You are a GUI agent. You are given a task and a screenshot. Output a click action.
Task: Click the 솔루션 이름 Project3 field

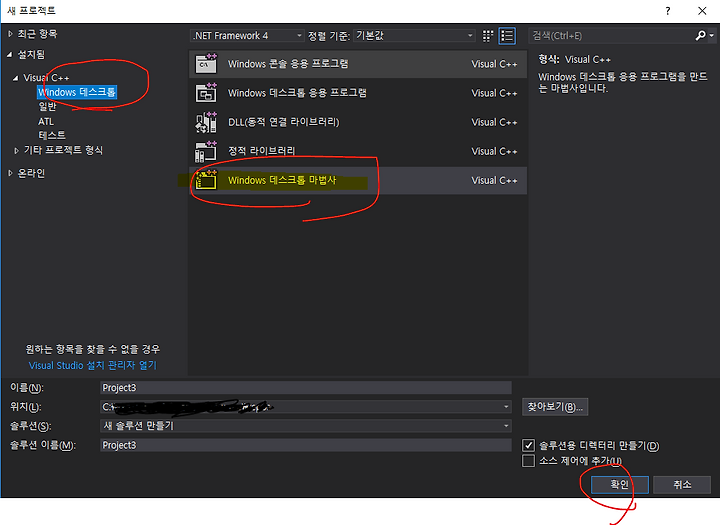[x=306, y=445]
